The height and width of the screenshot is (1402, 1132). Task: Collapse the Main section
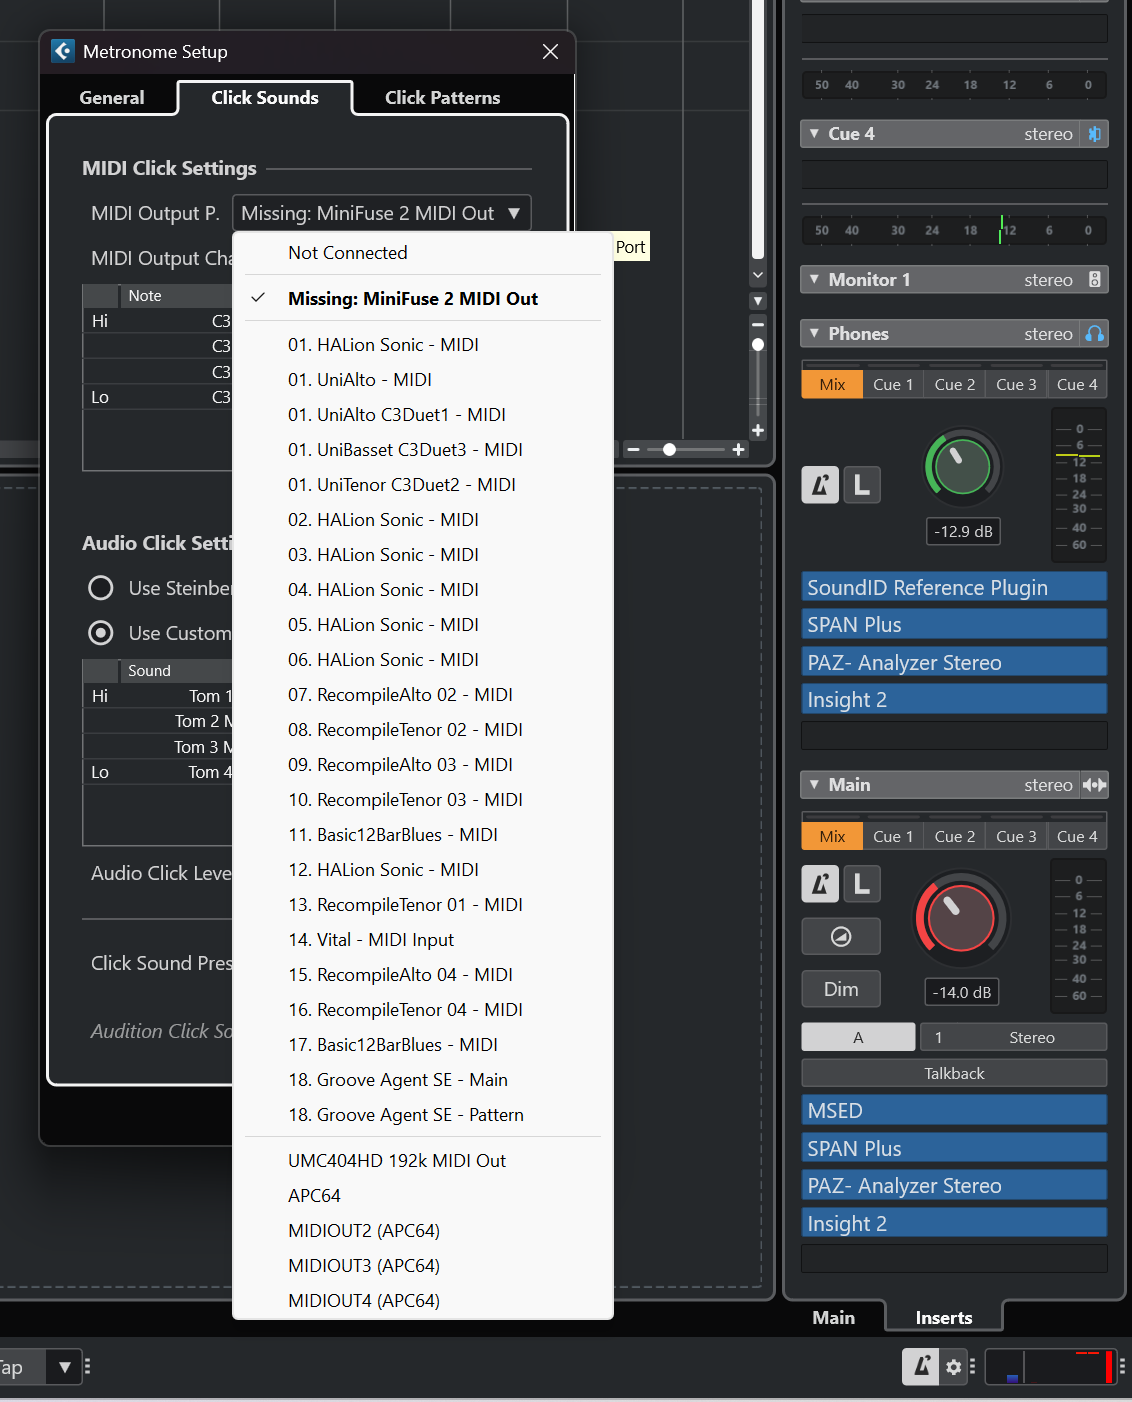pyautogui.click(x=814, y=785)
